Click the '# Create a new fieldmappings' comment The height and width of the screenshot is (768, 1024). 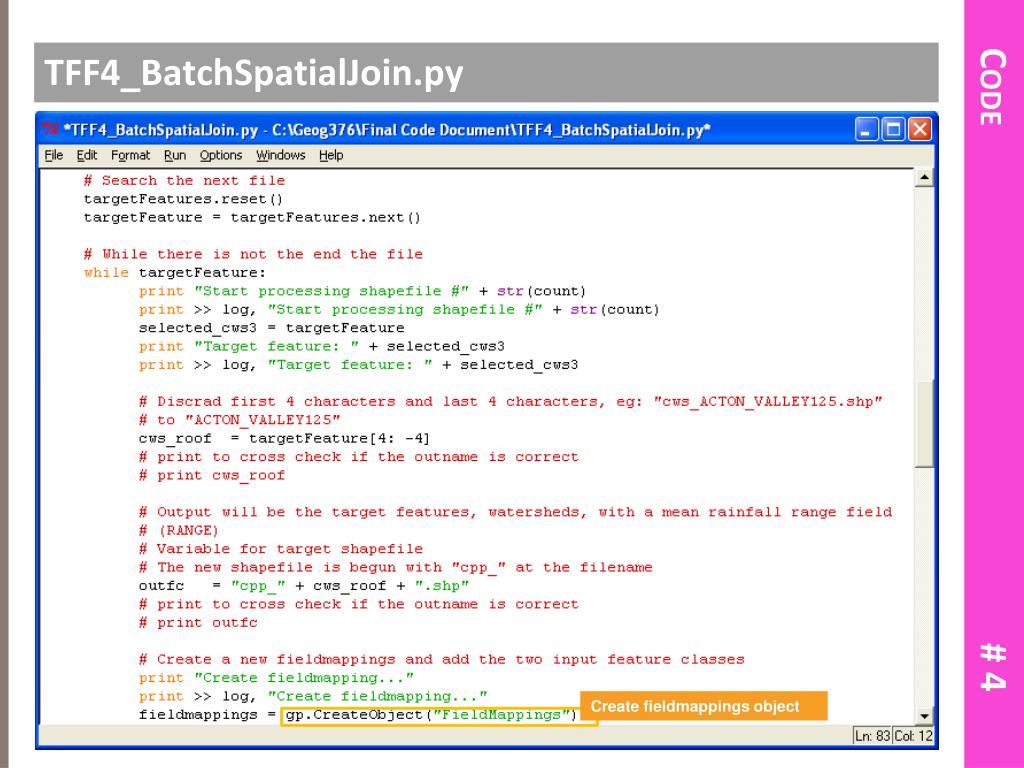point(441,660)
